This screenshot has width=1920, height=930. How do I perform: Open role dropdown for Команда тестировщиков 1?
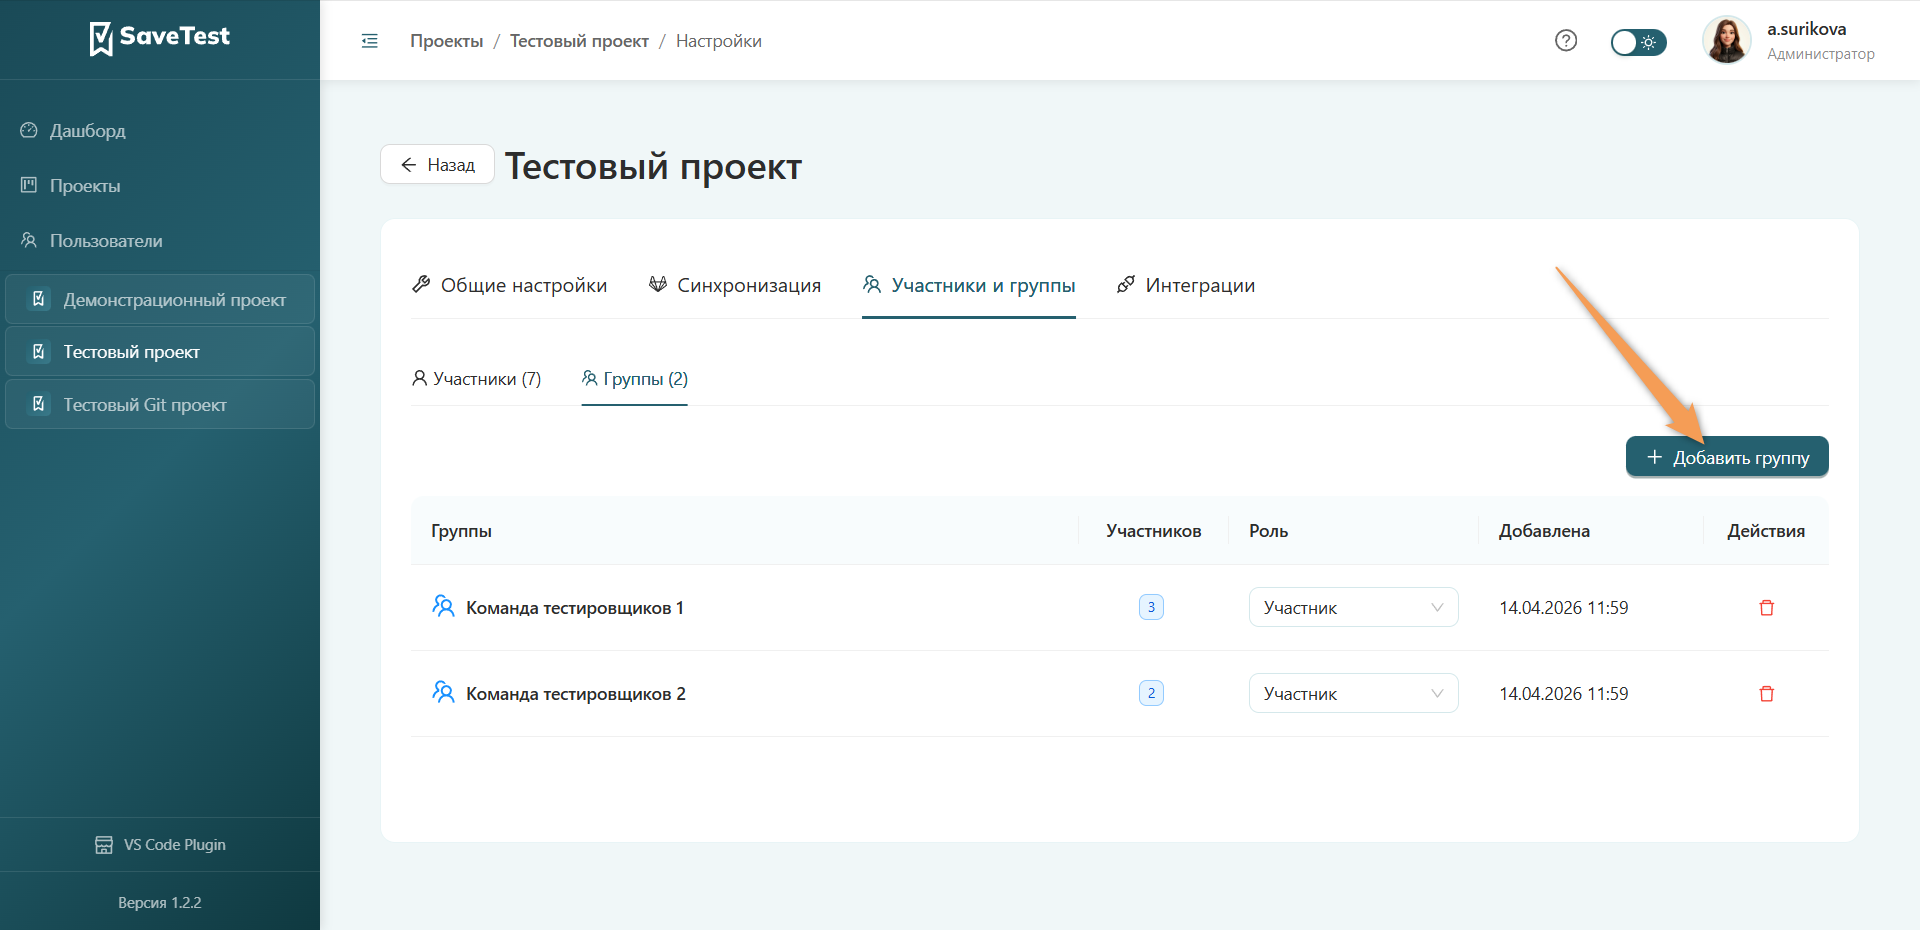point(1354,607)
